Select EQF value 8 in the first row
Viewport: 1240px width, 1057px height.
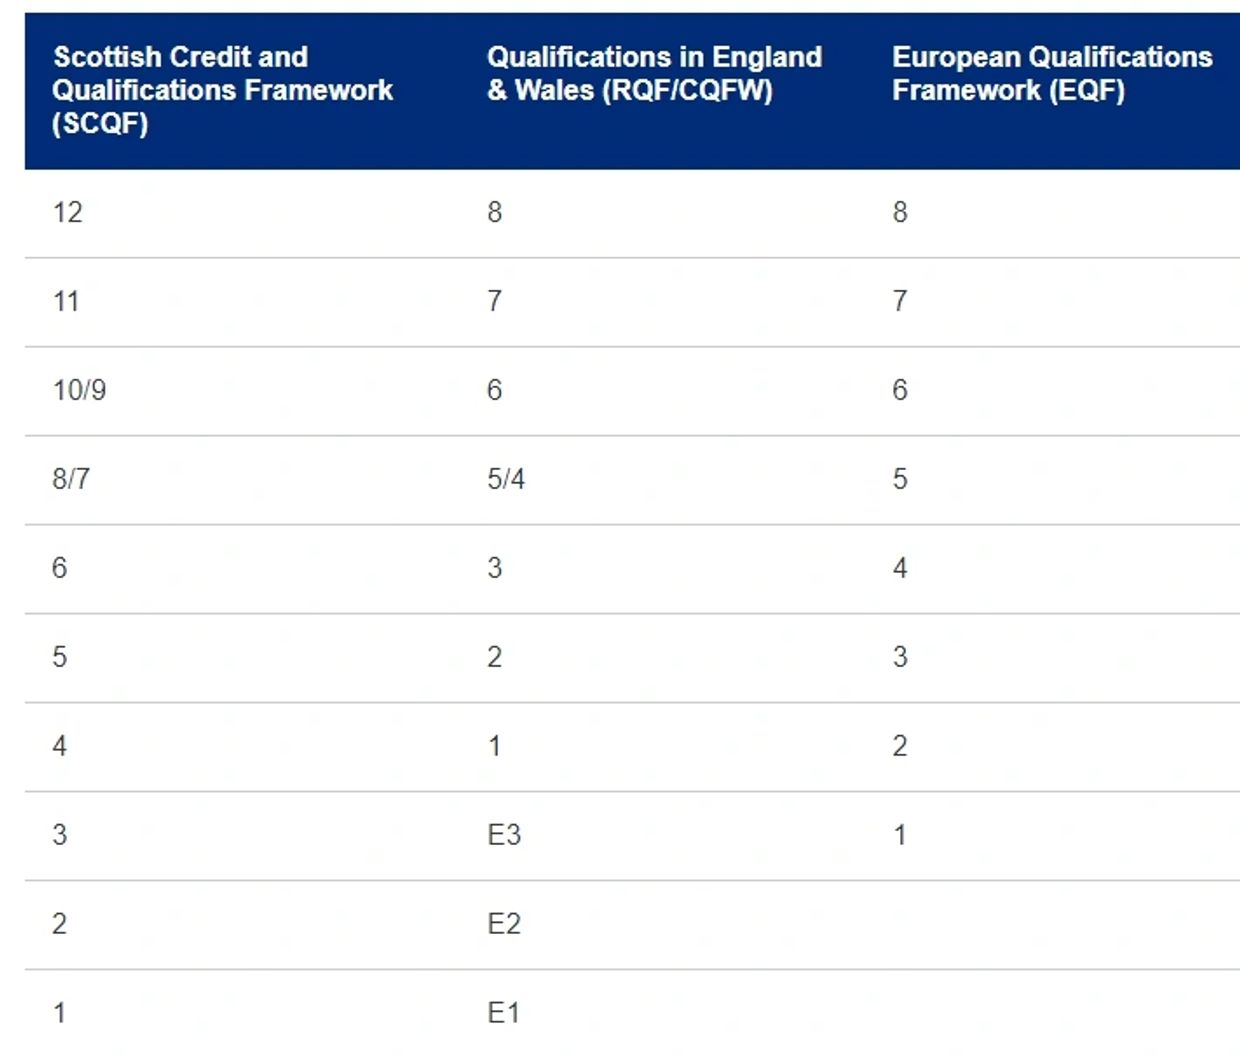(900, 212)
